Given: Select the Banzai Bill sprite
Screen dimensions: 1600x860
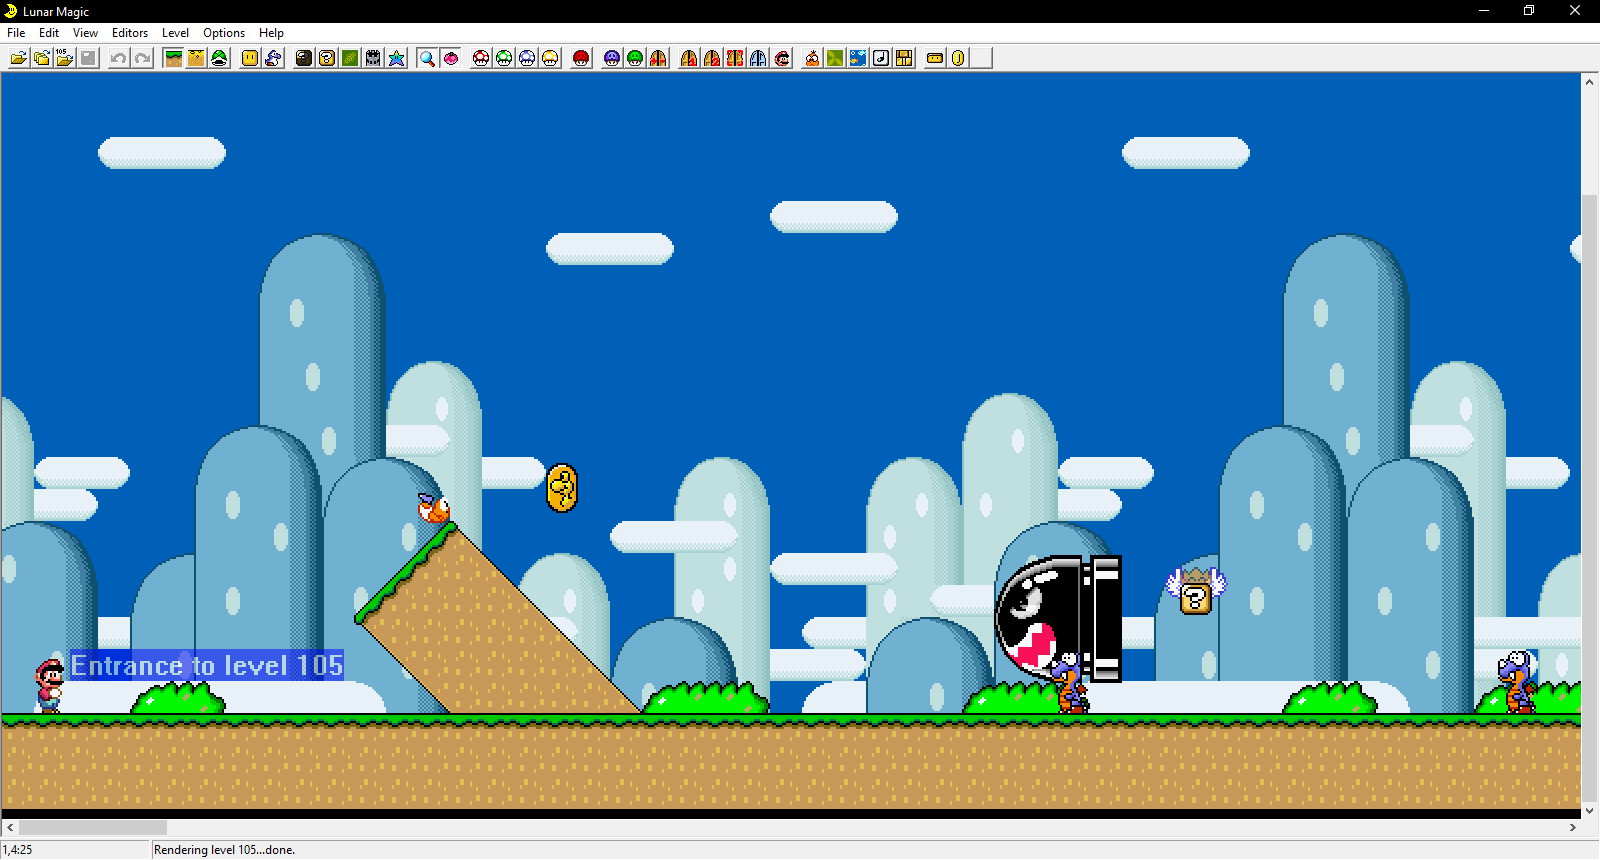Looking at the screenshot, I should click(x=1058, y=619).
